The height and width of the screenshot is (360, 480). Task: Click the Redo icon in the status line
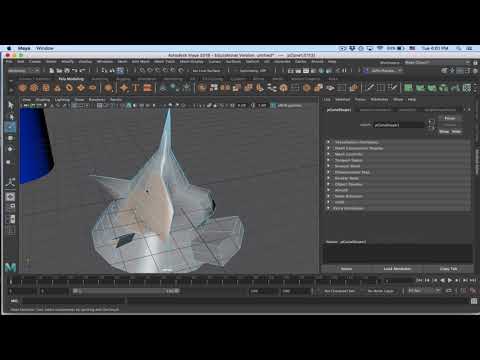pos(82,70)
